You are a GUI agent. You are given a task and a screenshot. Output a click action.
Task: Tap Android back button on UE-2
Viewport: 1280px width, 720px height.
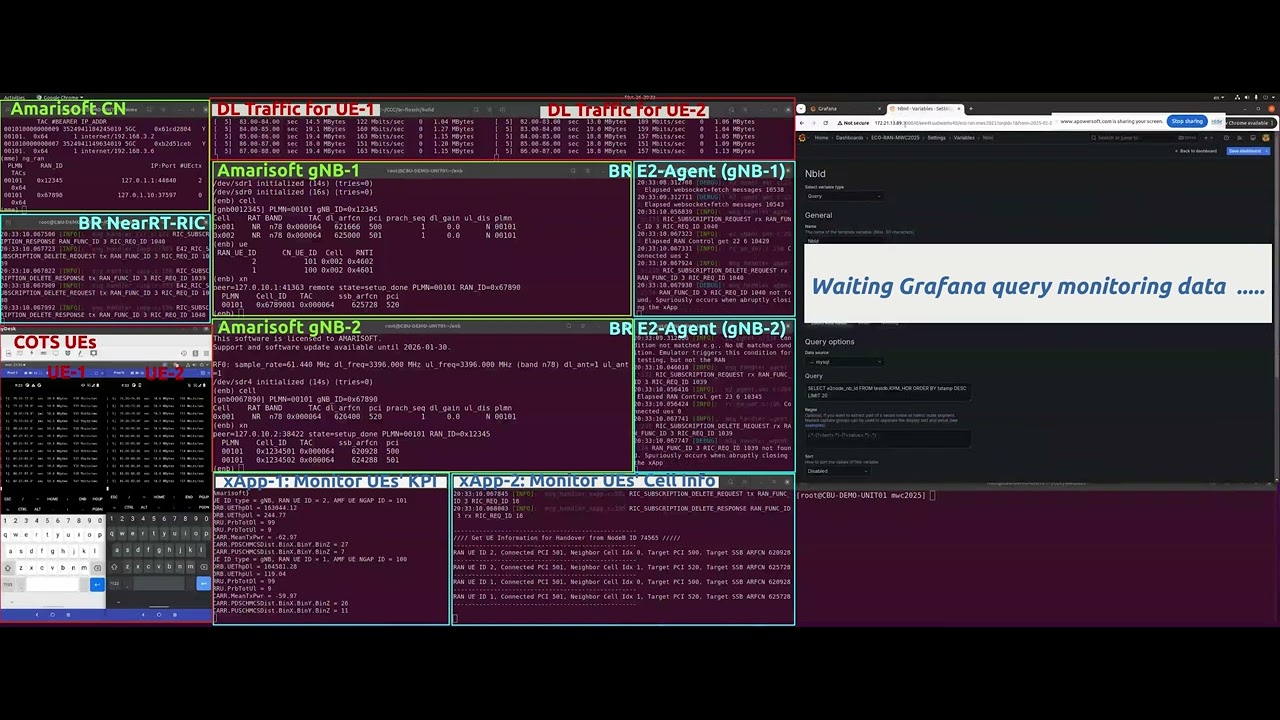pos(143,614)
